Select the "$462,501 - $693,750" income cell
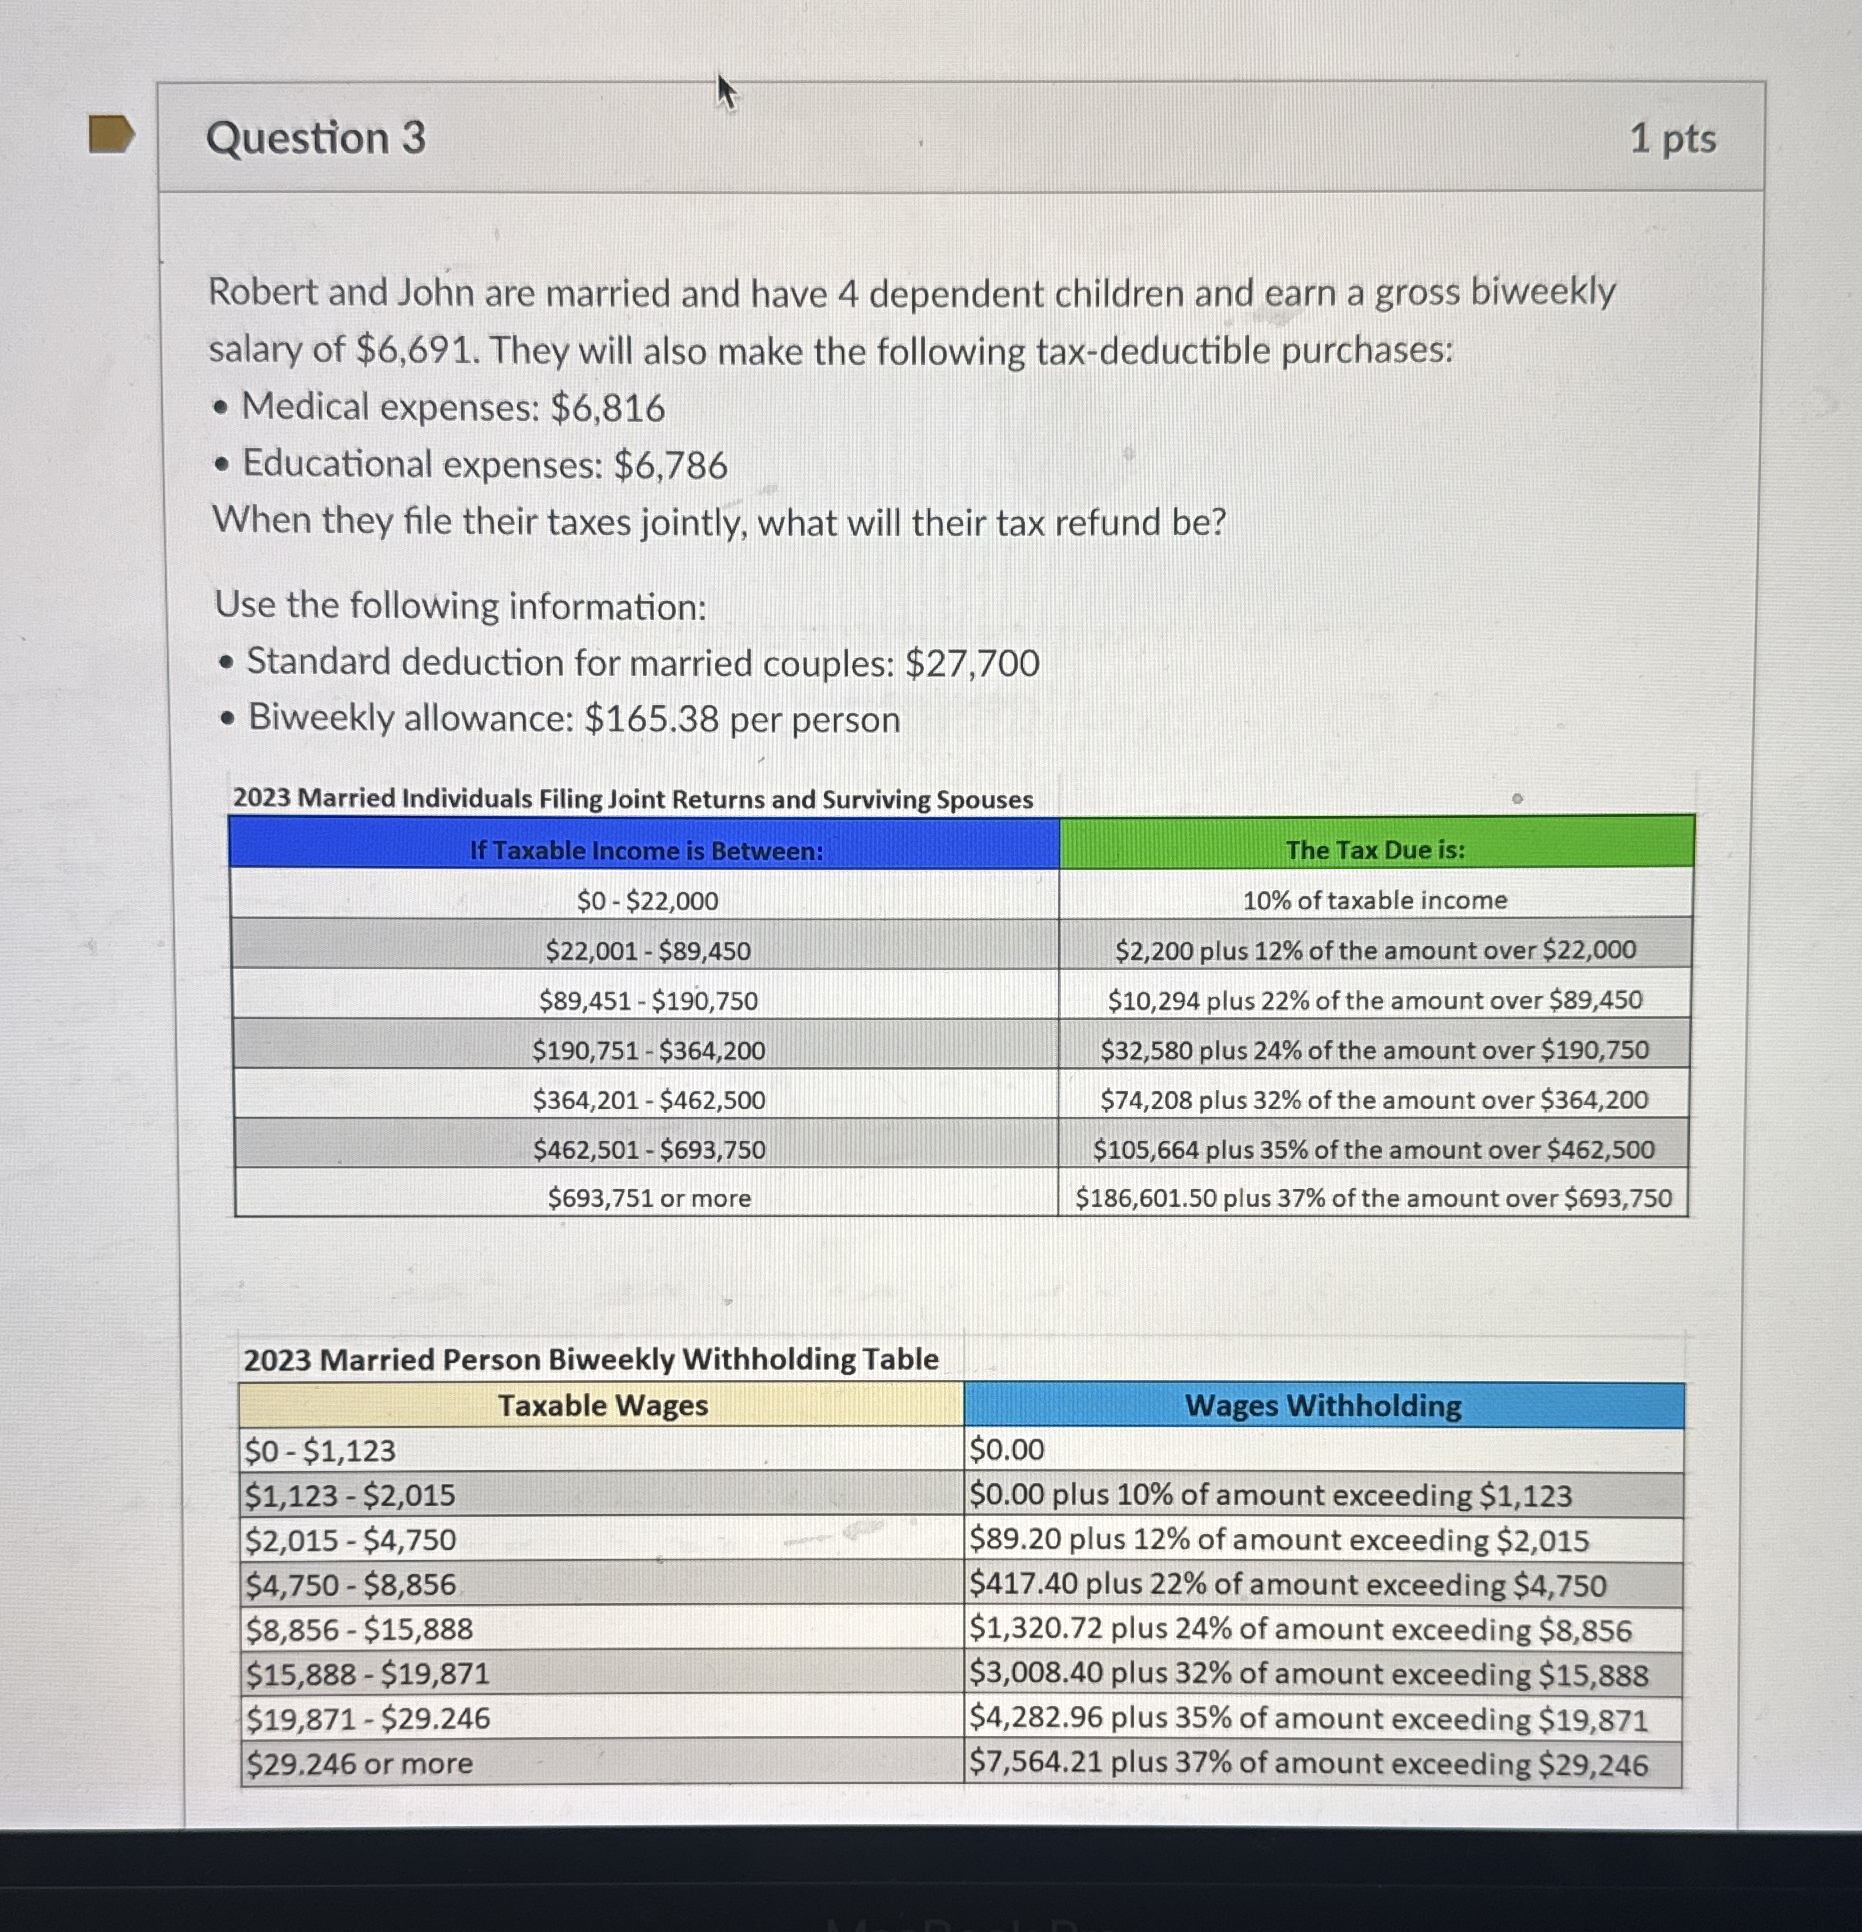1862x1932 pixels. pos(647,1143)
